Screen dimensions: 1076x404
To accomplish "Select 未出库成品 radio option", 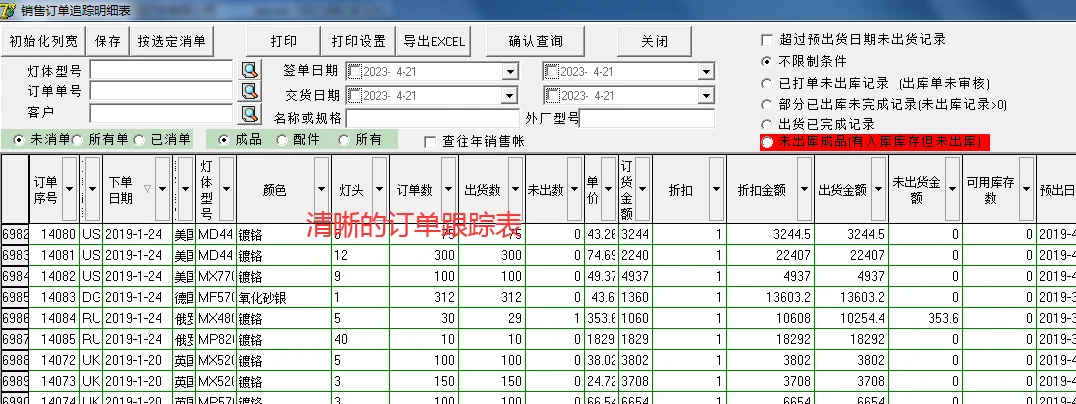I will (x=767, y=142).
